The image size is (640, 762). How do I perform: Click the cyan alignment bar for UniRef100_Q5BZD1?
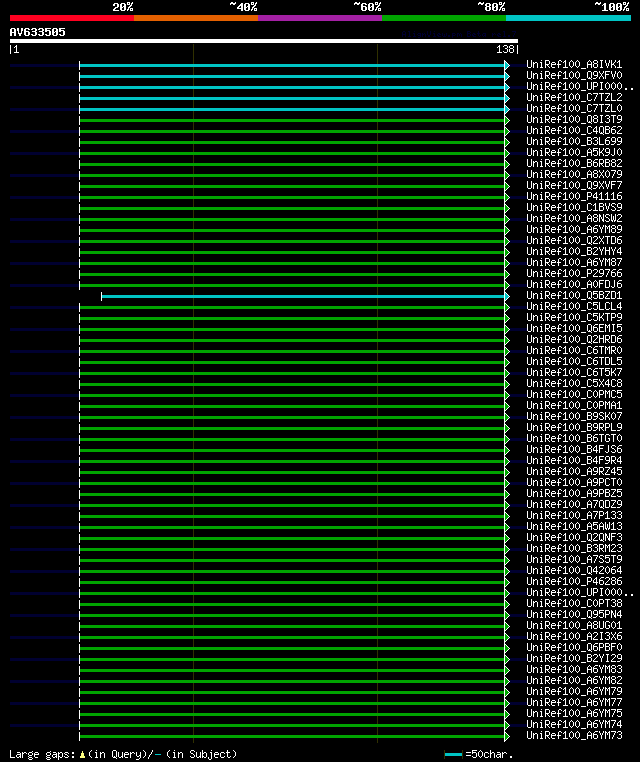305,296
